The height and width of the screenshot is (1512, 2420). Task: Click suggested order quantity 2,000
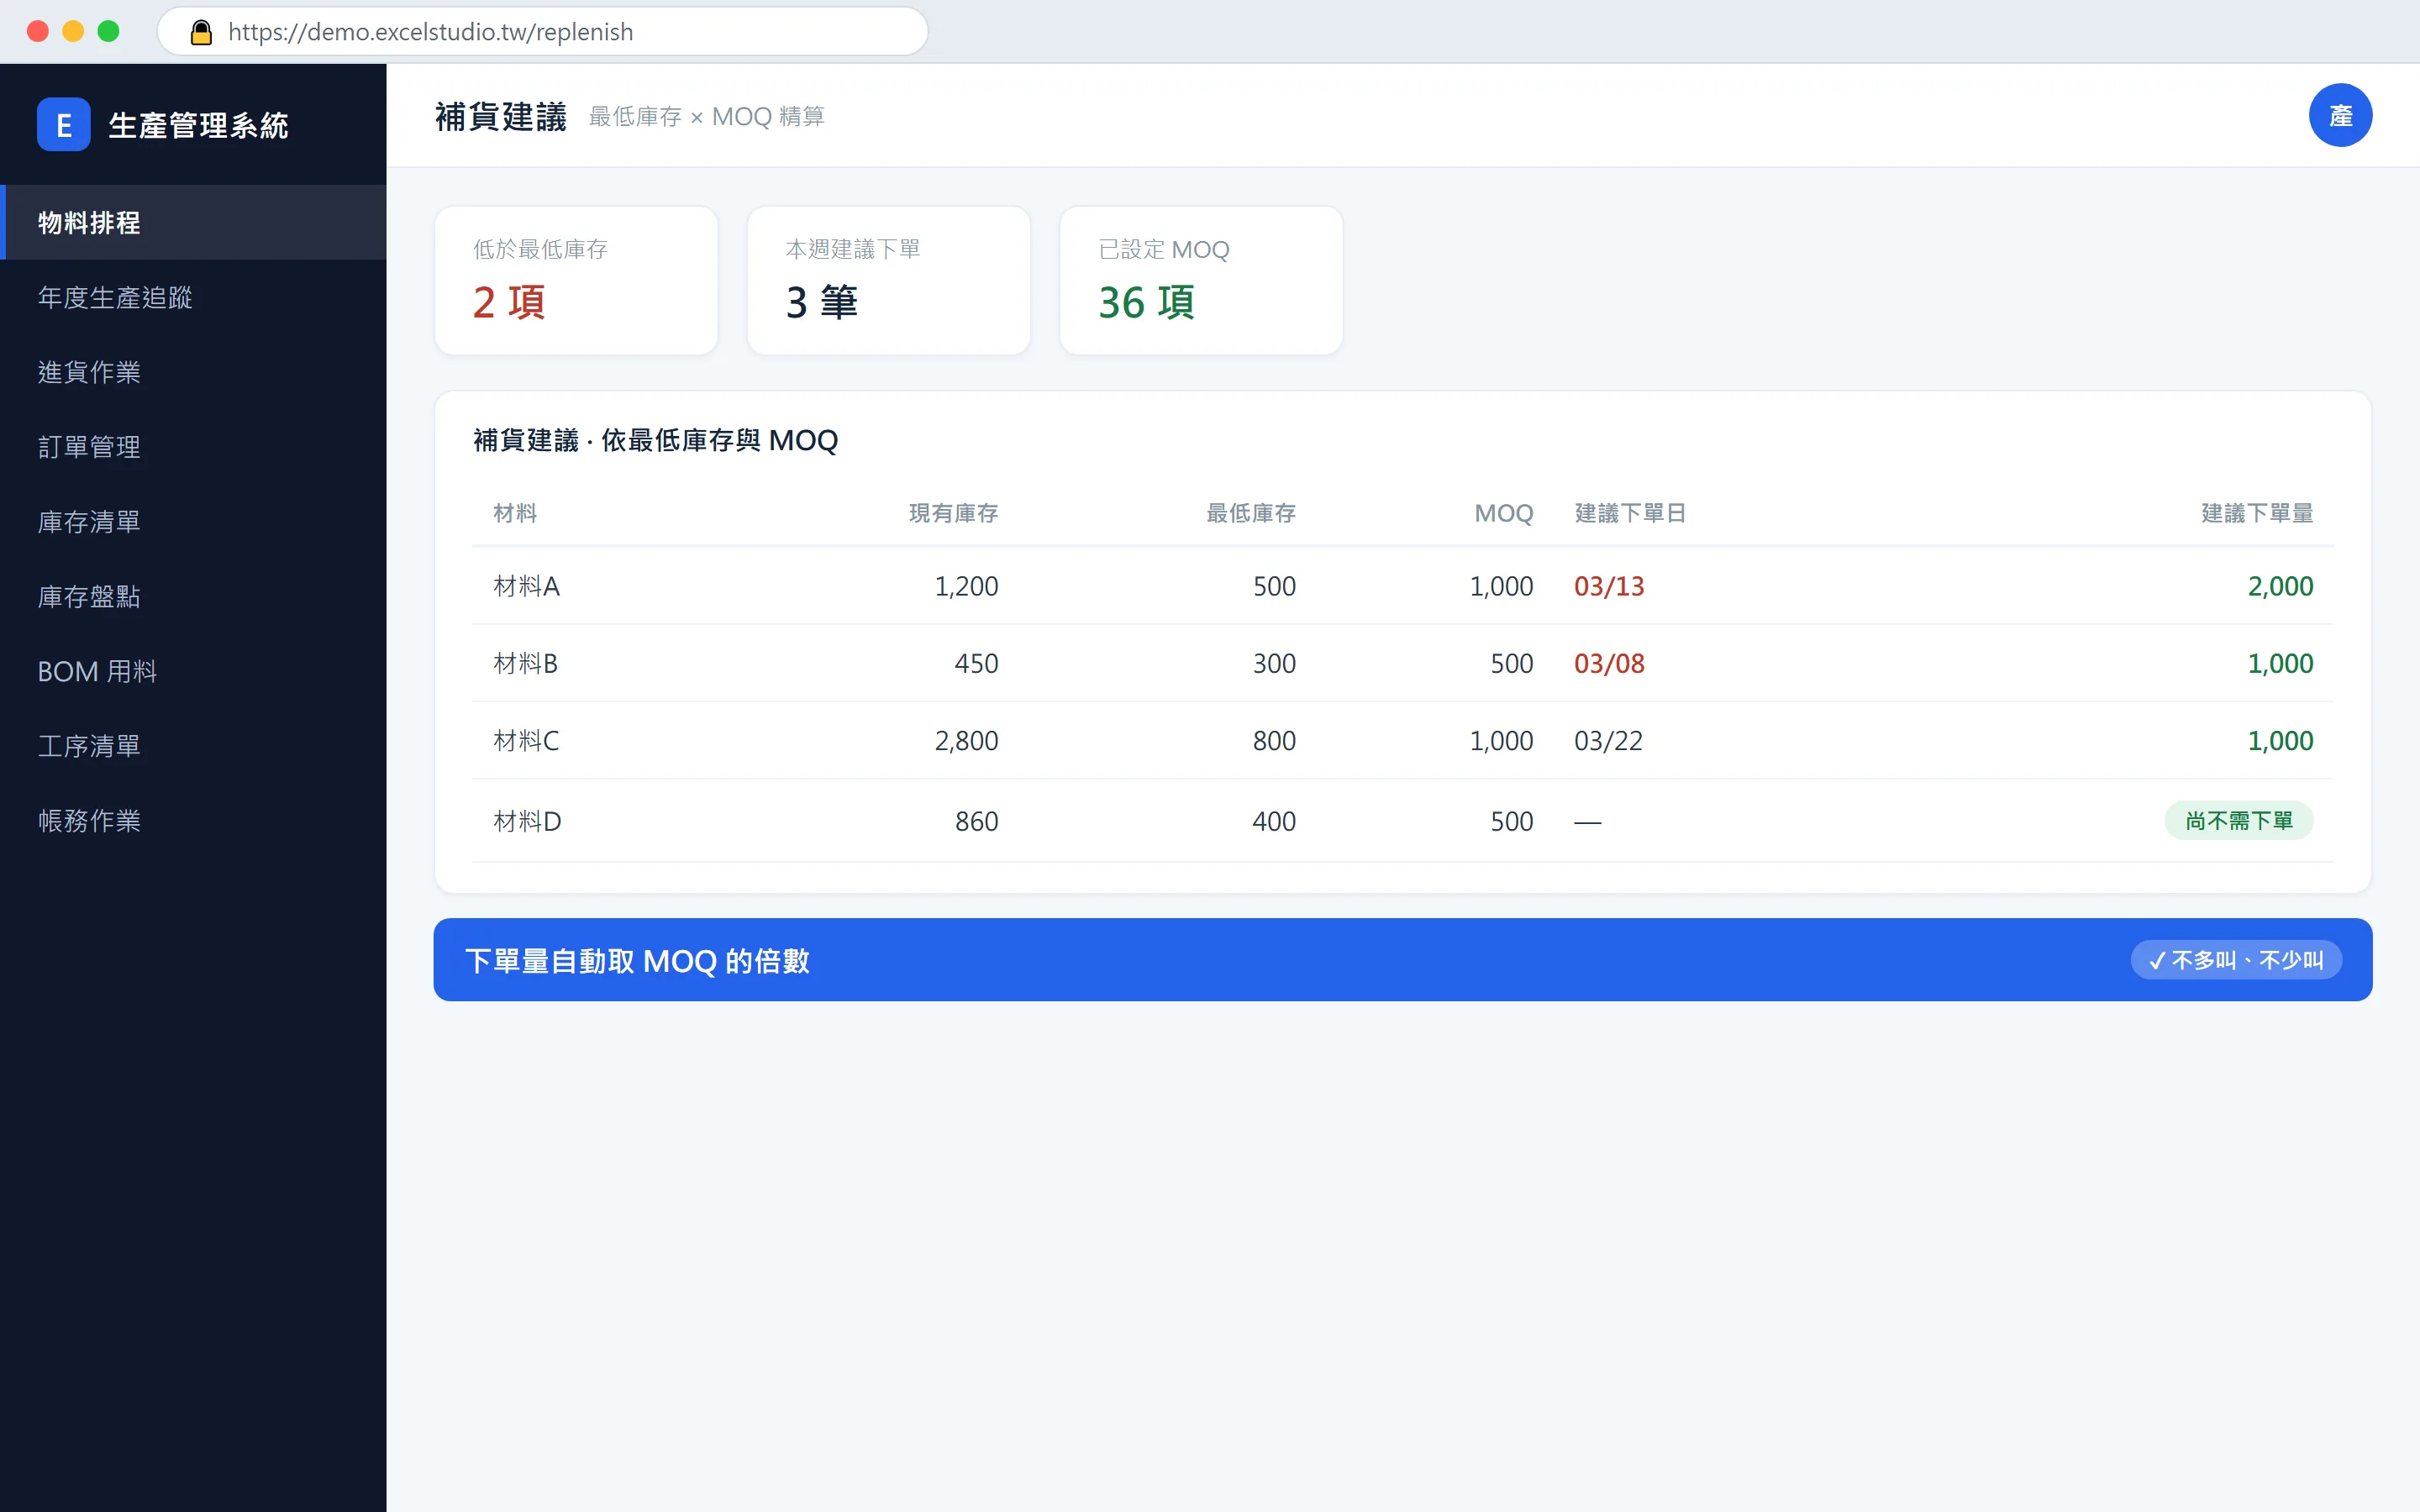pyautogui.click(x=2280, y=586)
